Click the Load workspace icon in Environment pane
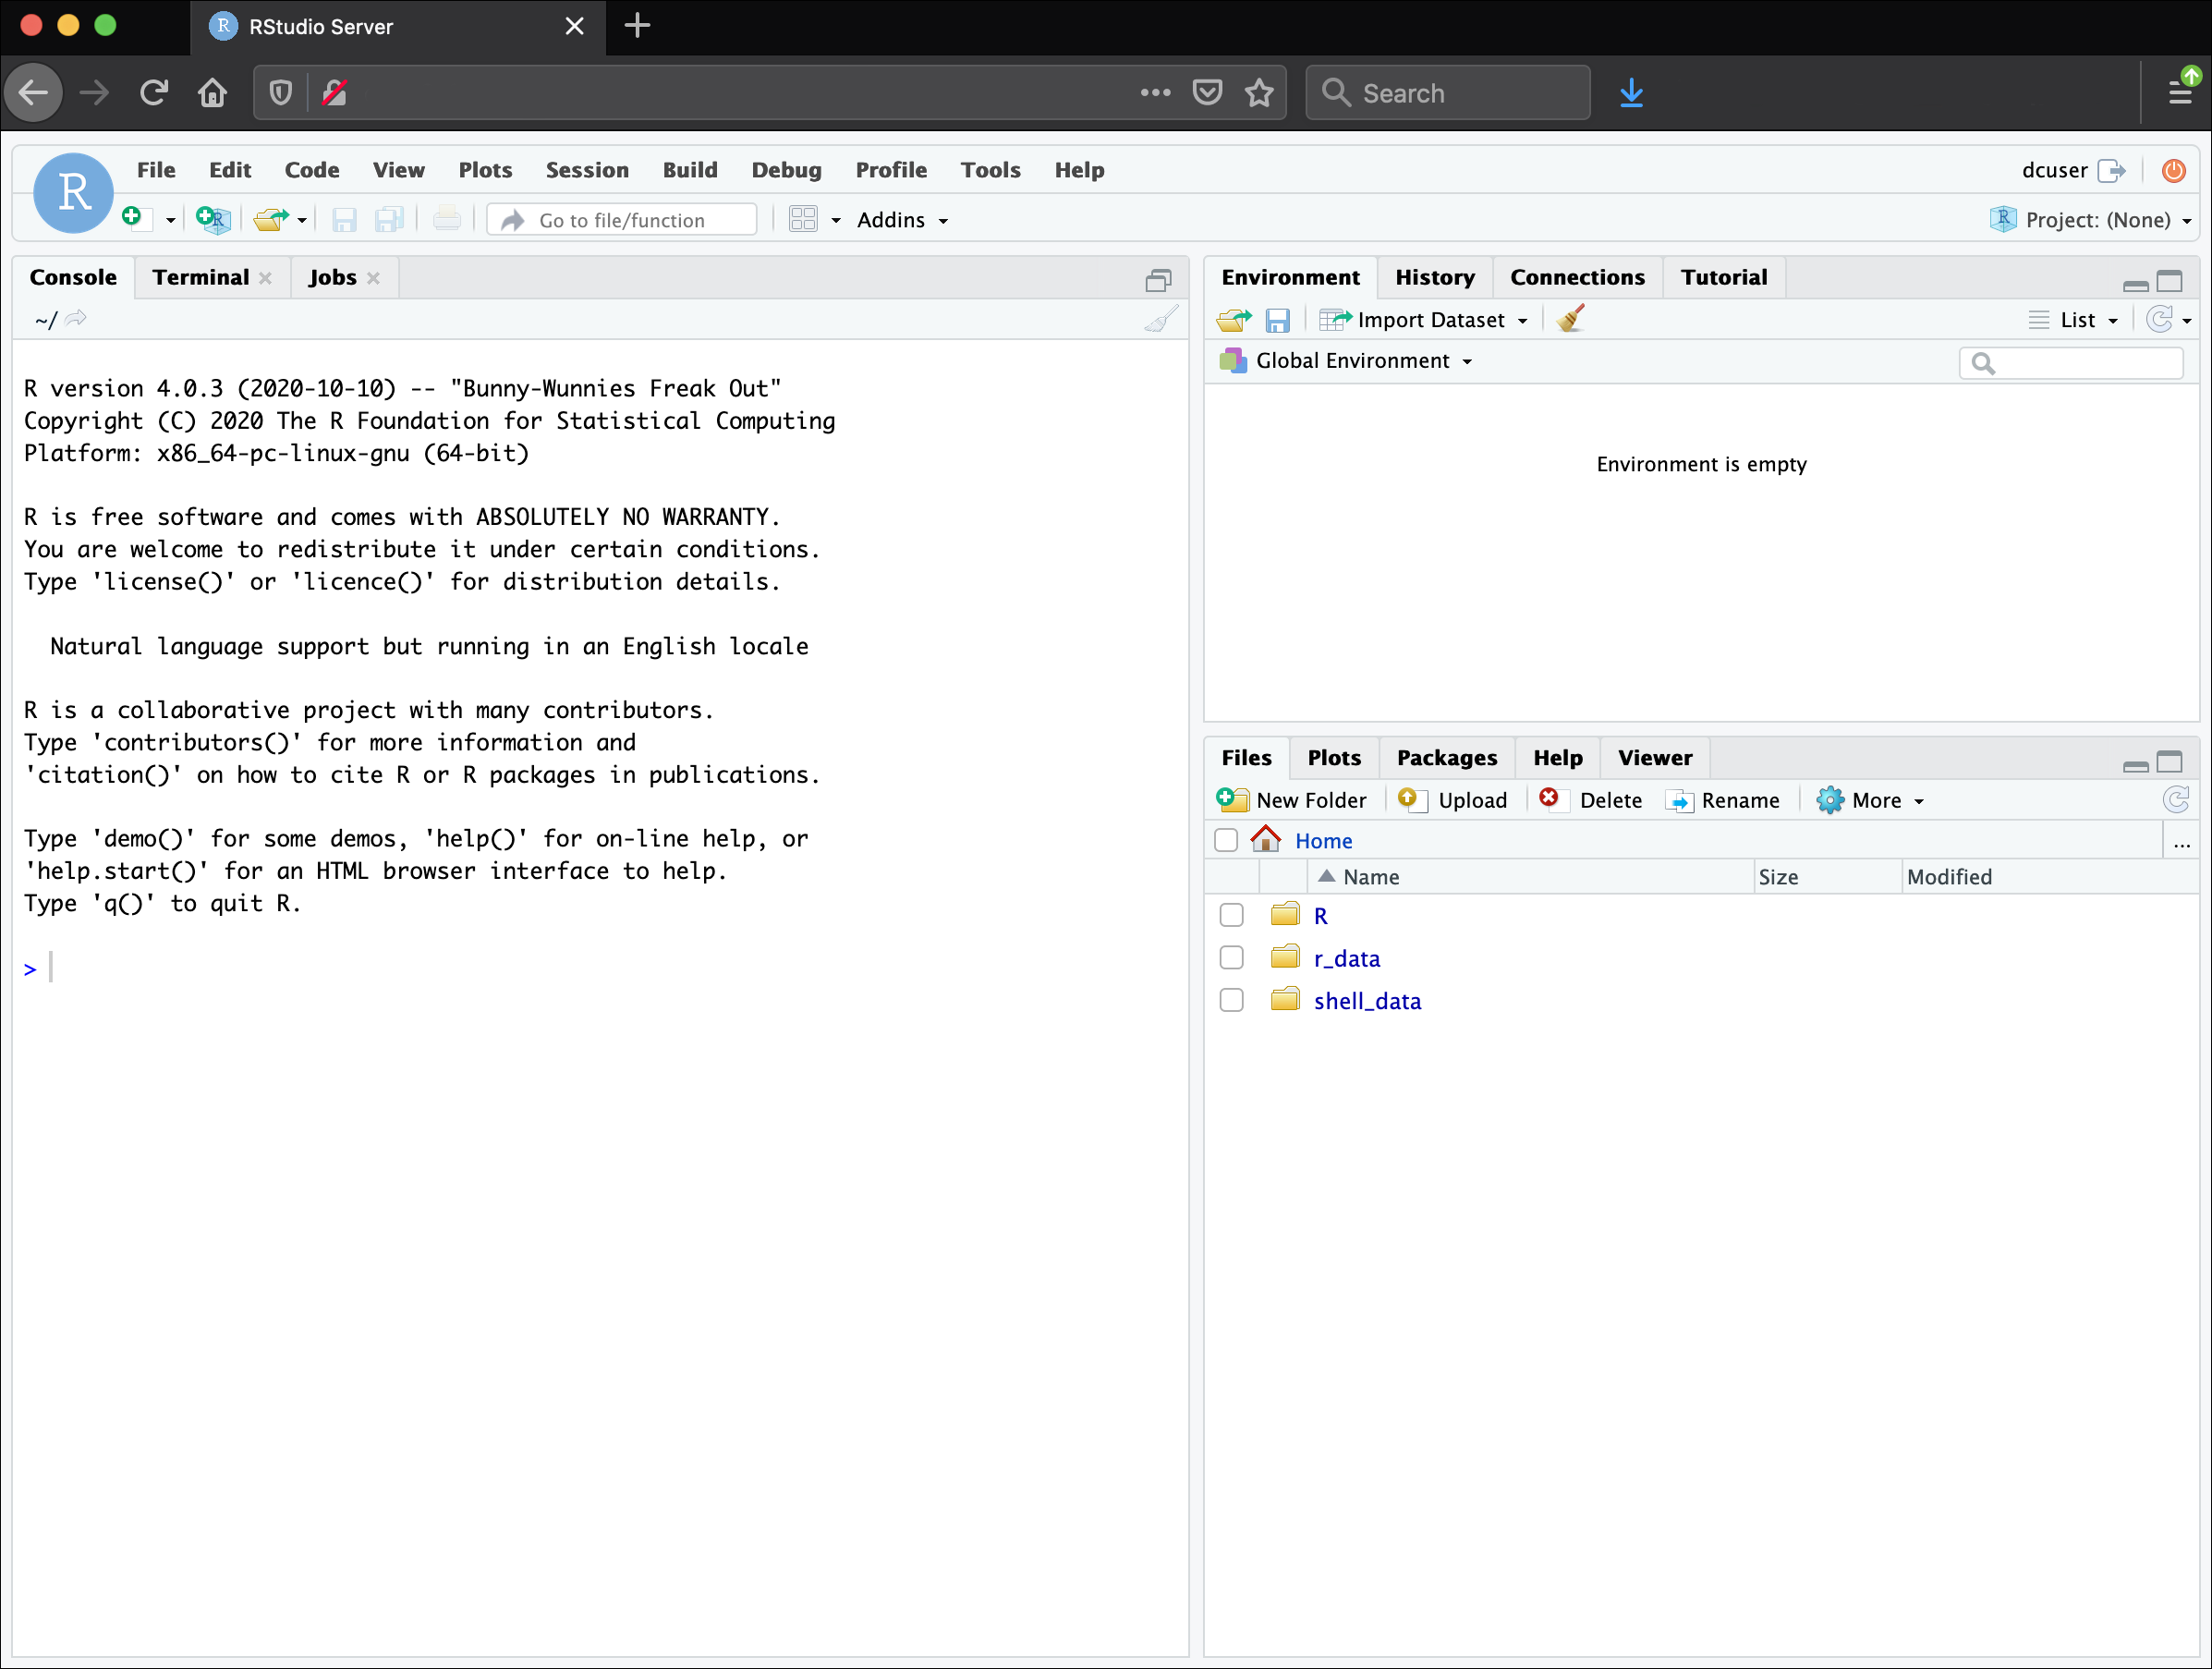Screen dimensions: 2212x1669 [1234, 320]
